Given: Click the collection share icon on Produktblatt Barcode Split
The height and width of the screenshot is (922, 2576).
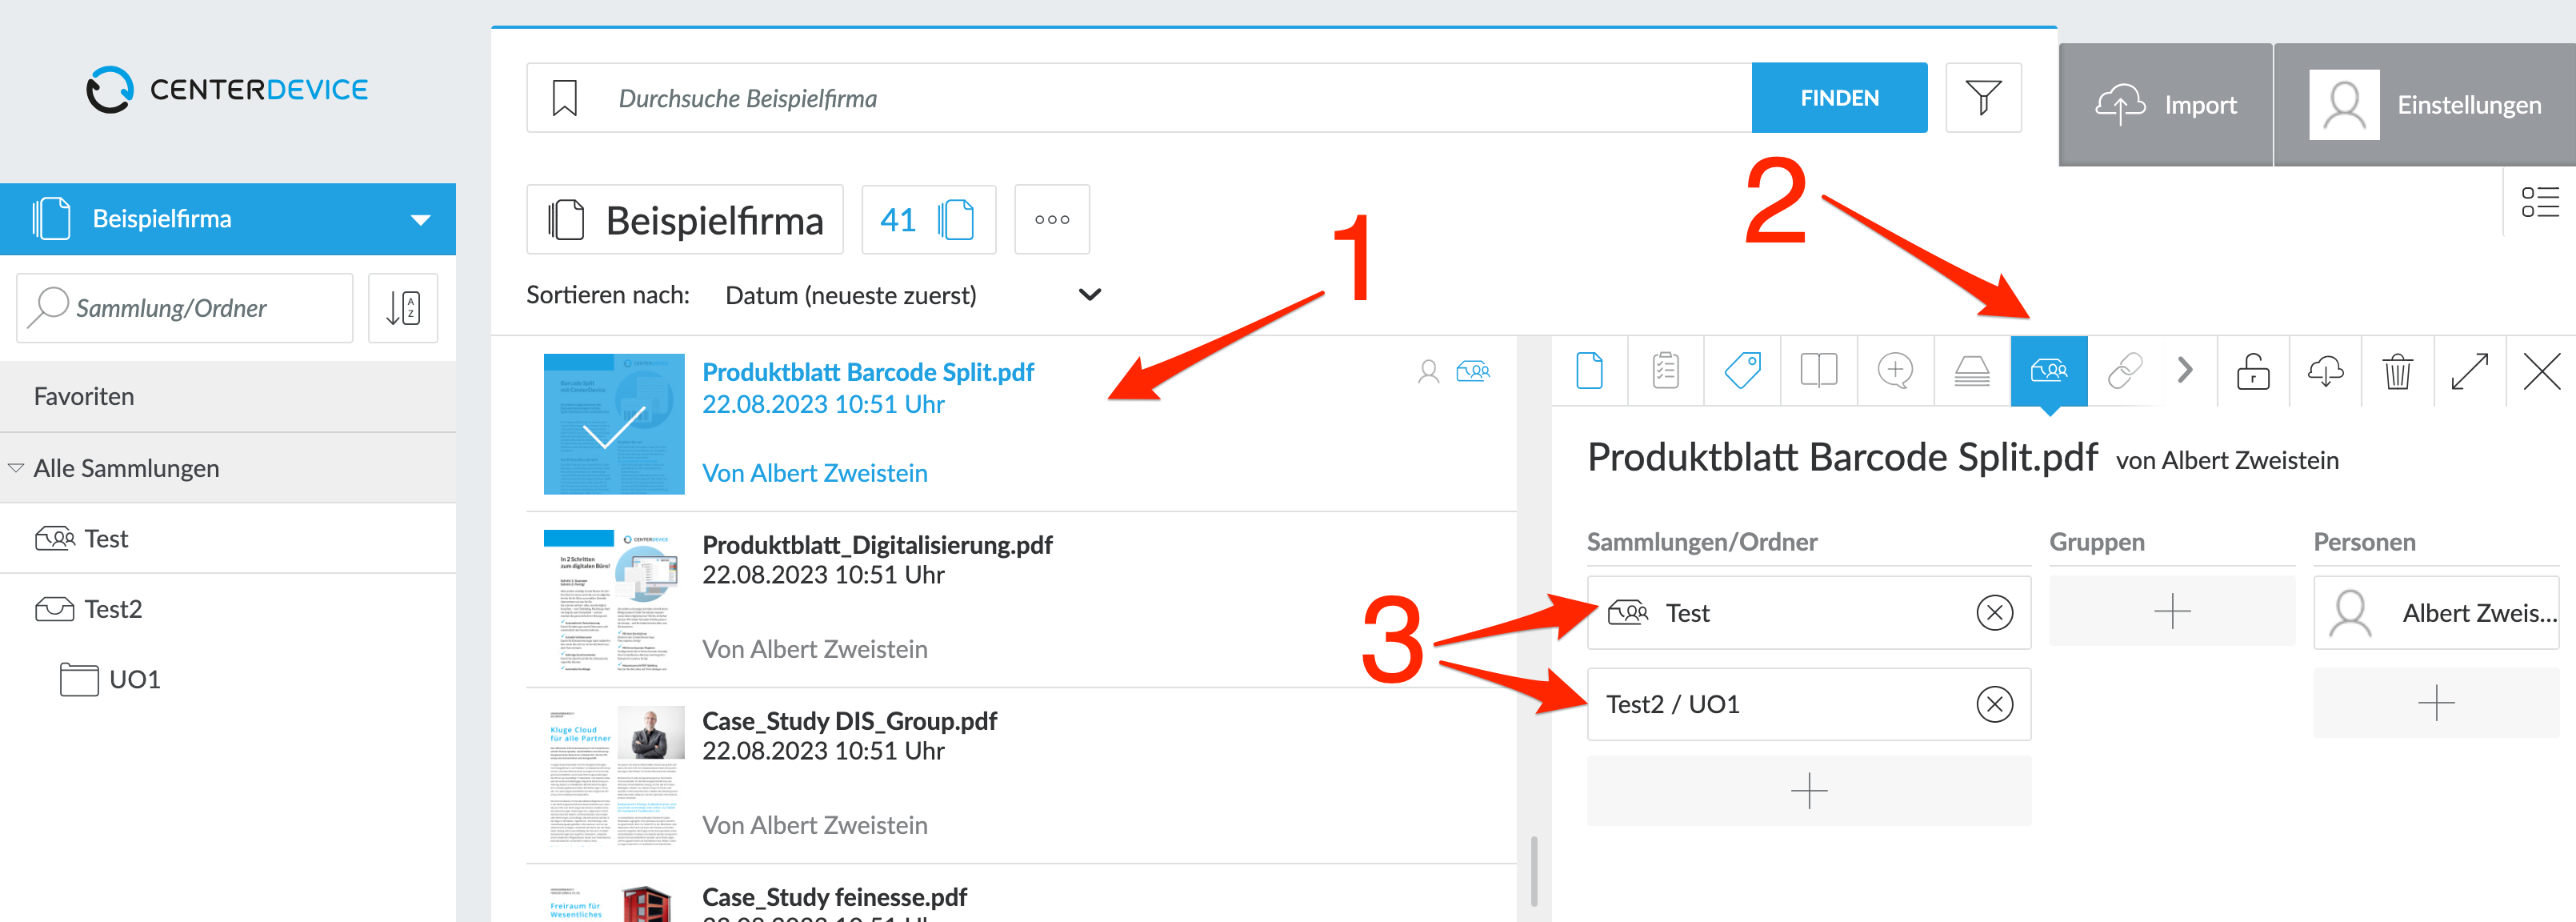Looking at the screenshot, I should (x=1473, y=372).
